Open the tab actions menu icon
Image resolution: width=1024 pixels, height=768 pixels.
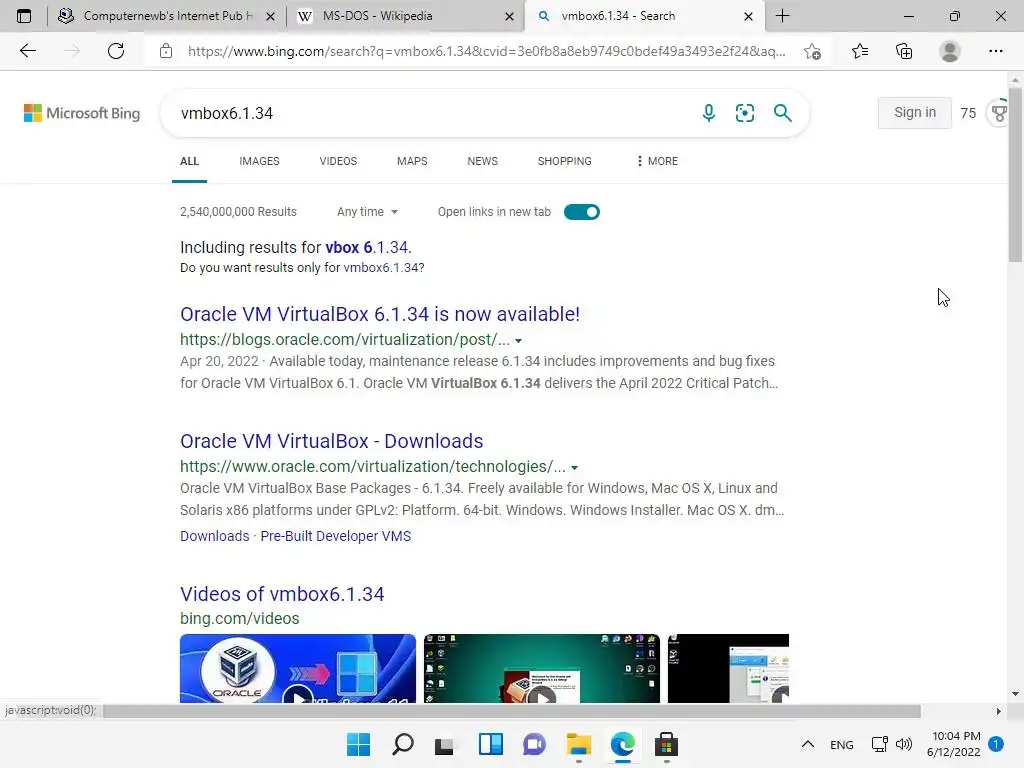click(x=24, y=16)
